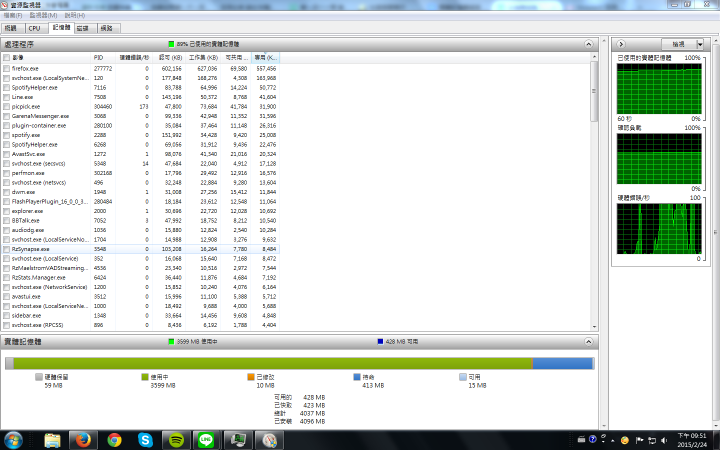Tick the checkbox for AvastSvc.exe
720x450 pixels.
click(6, 154)
